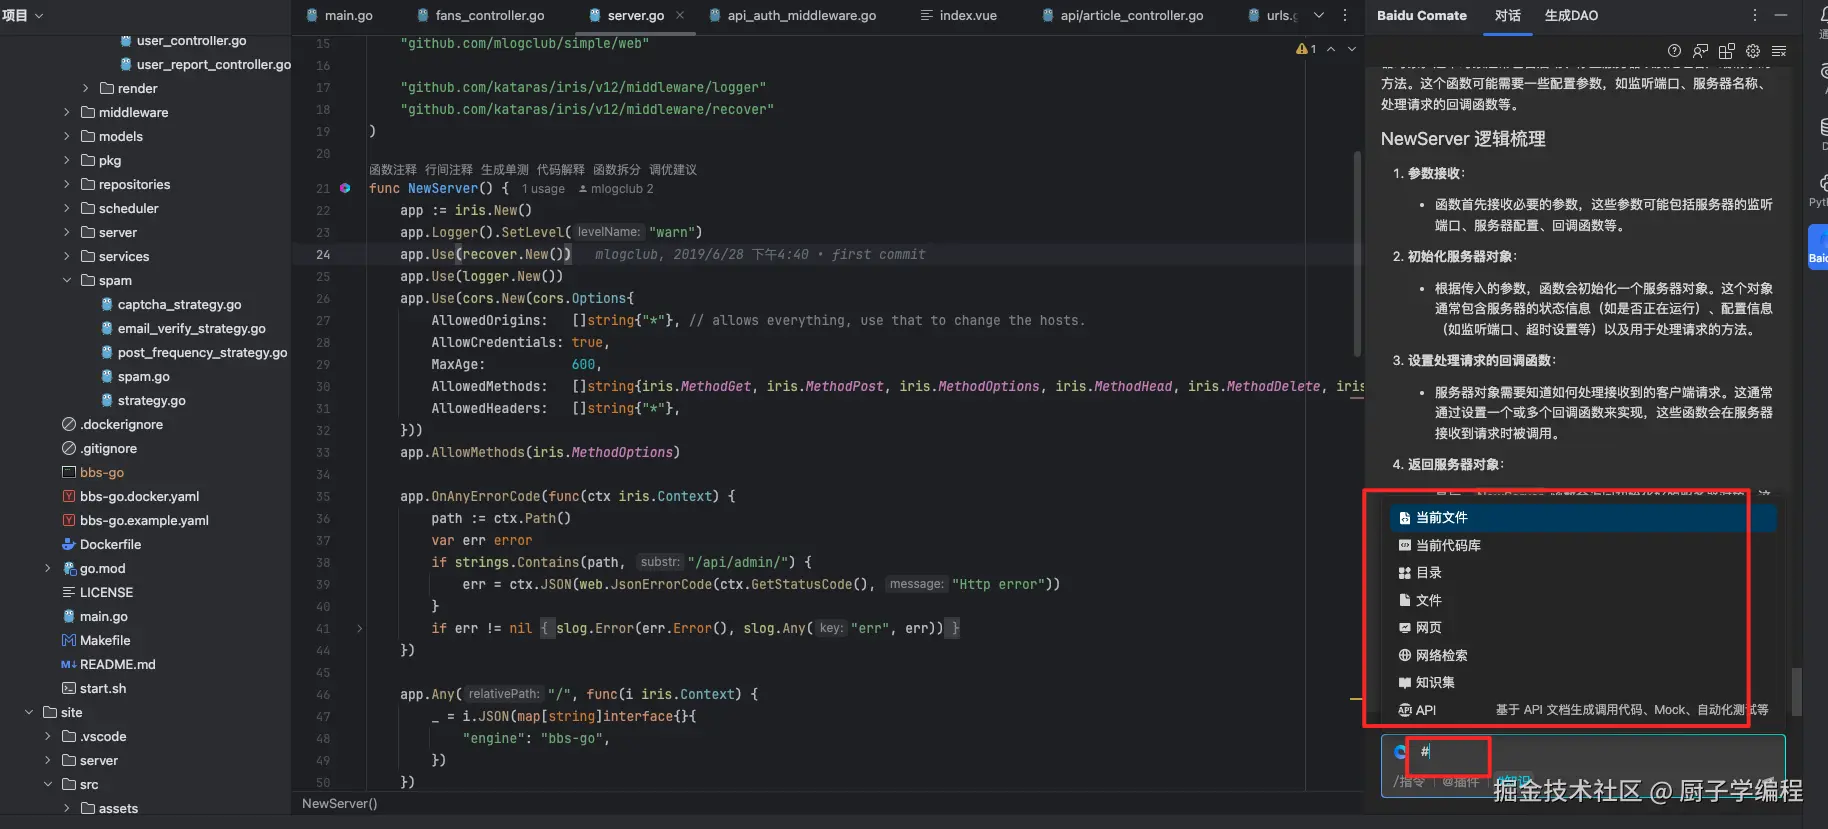Screen dimensions: 1828x829
Task: Collapse the spam folder
Action: 67,281
